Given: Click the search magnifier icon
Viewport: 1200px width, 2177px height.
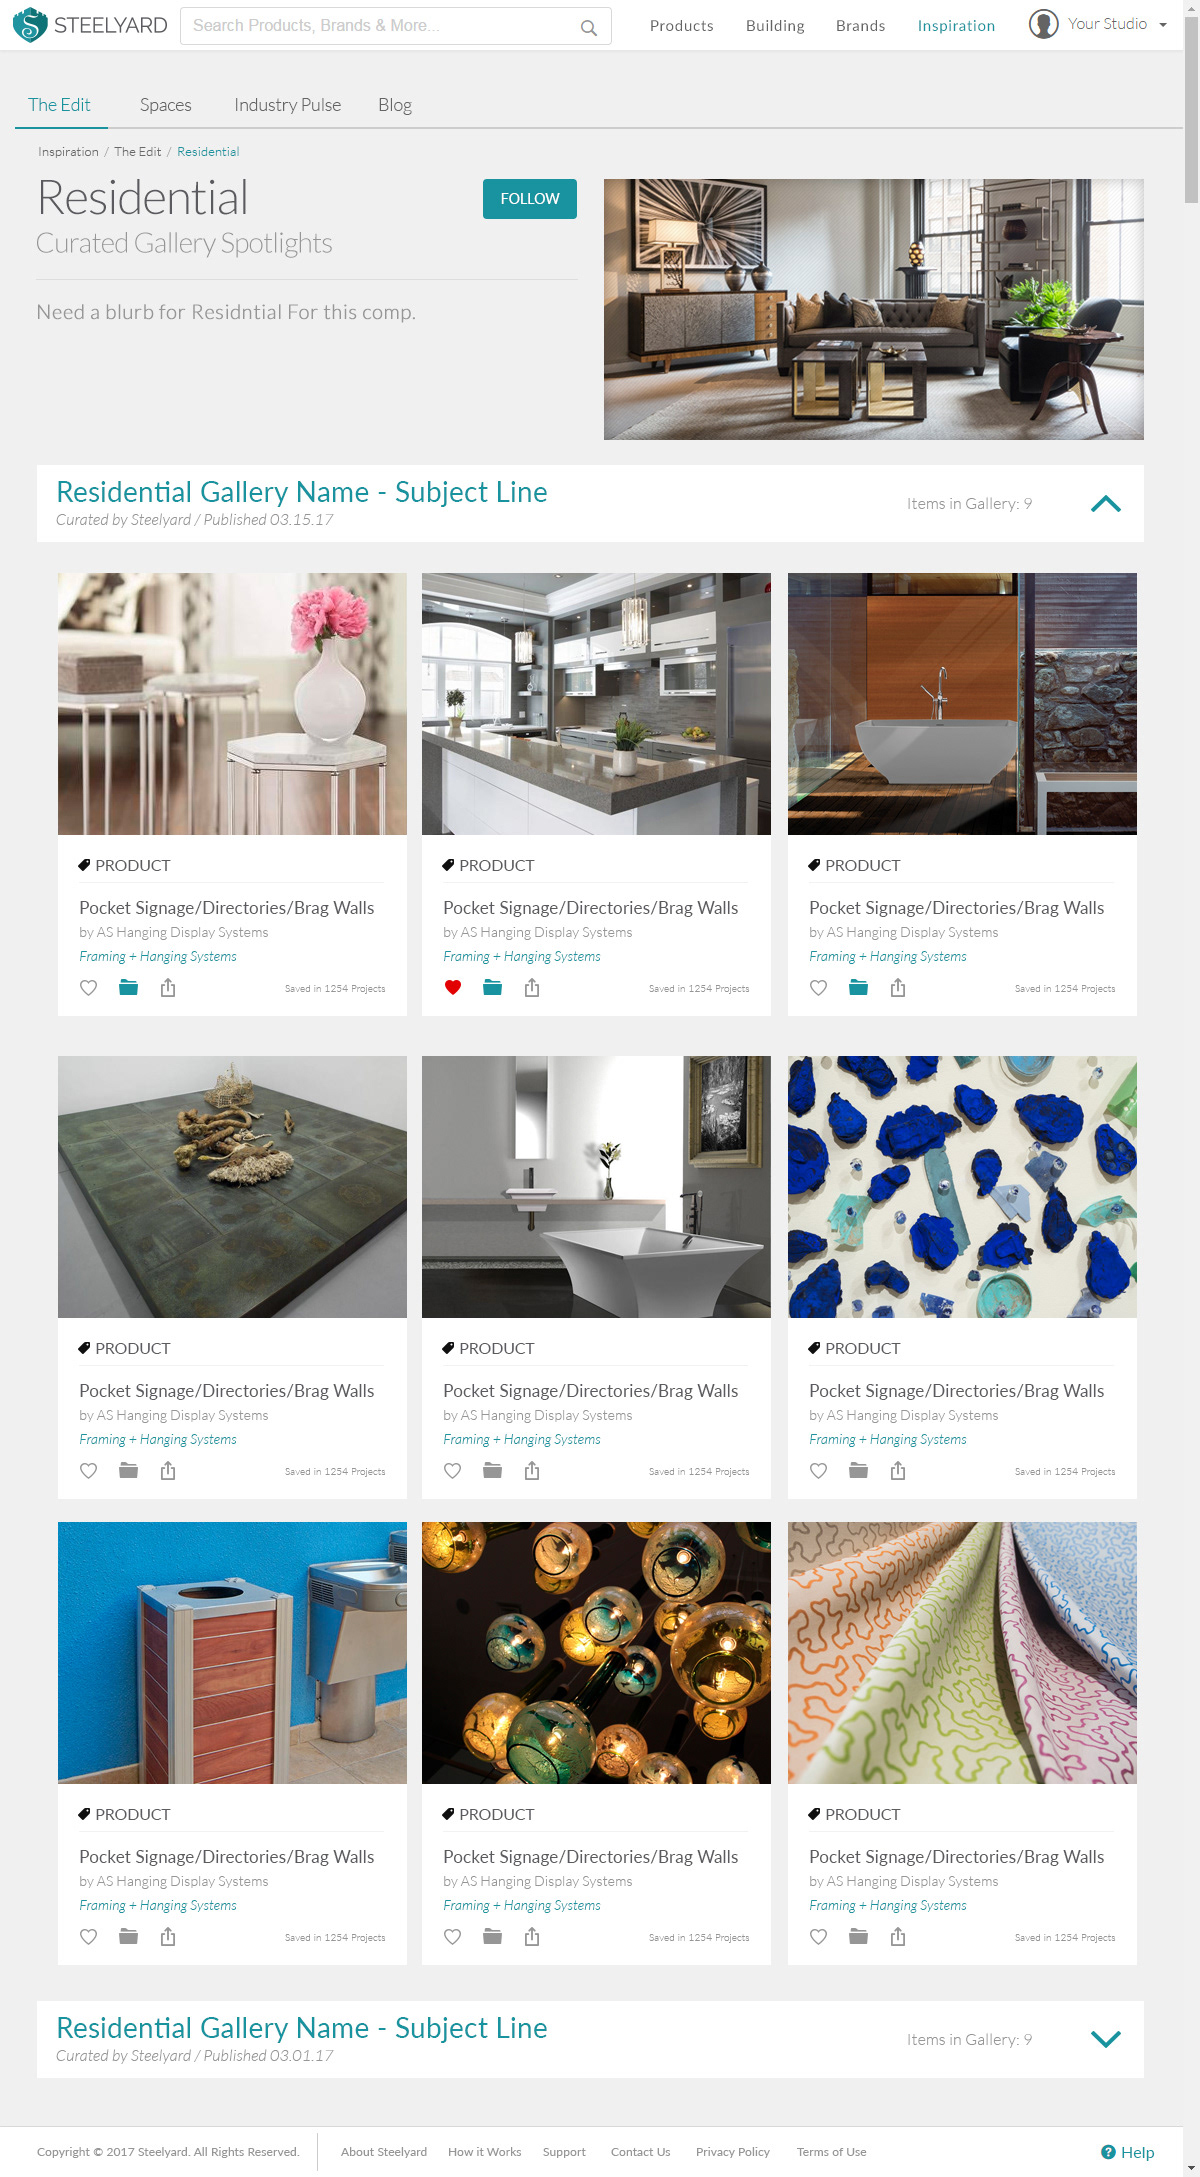Looking at the screenshot, I should pos(589,27).
